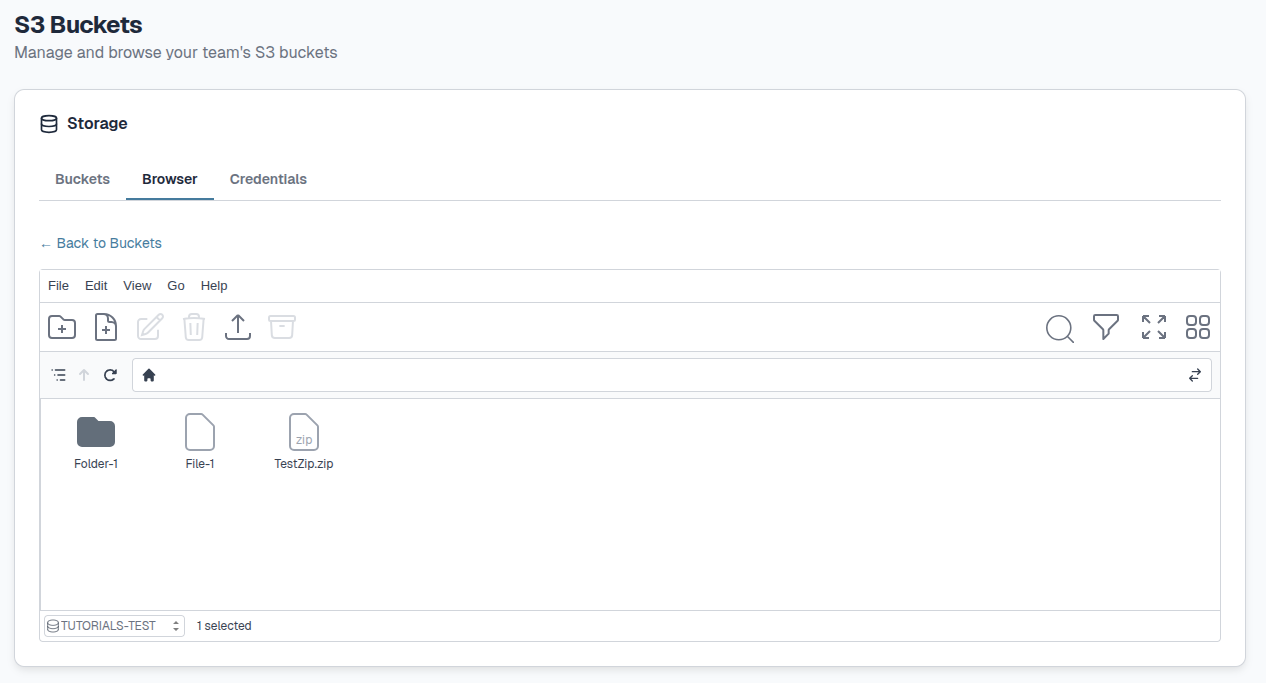Image resolution: width=1266 pixels, height=683 pixels.
Task: Toggle the tree view panel icon
Action: click(59, 375)
